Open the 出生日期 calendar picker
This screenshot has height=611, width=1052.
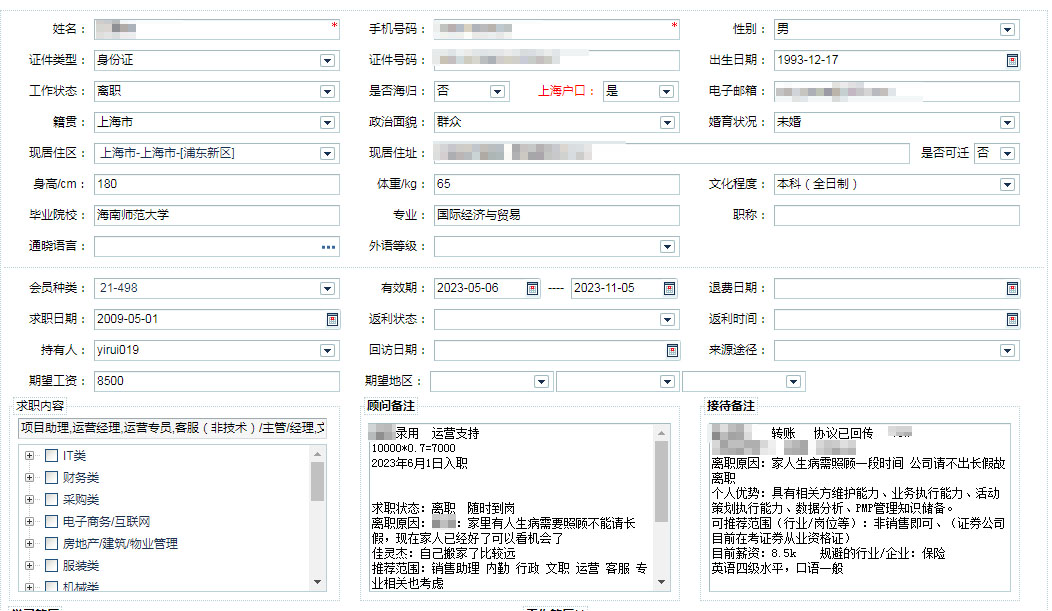pyautogui.click(x=1012, y=60)
